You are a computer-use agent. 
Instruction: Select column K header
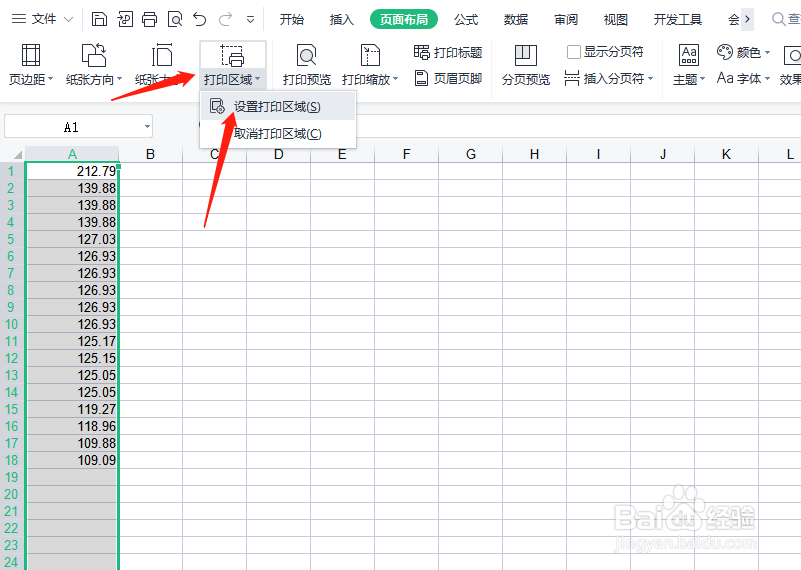coord(726,154)
